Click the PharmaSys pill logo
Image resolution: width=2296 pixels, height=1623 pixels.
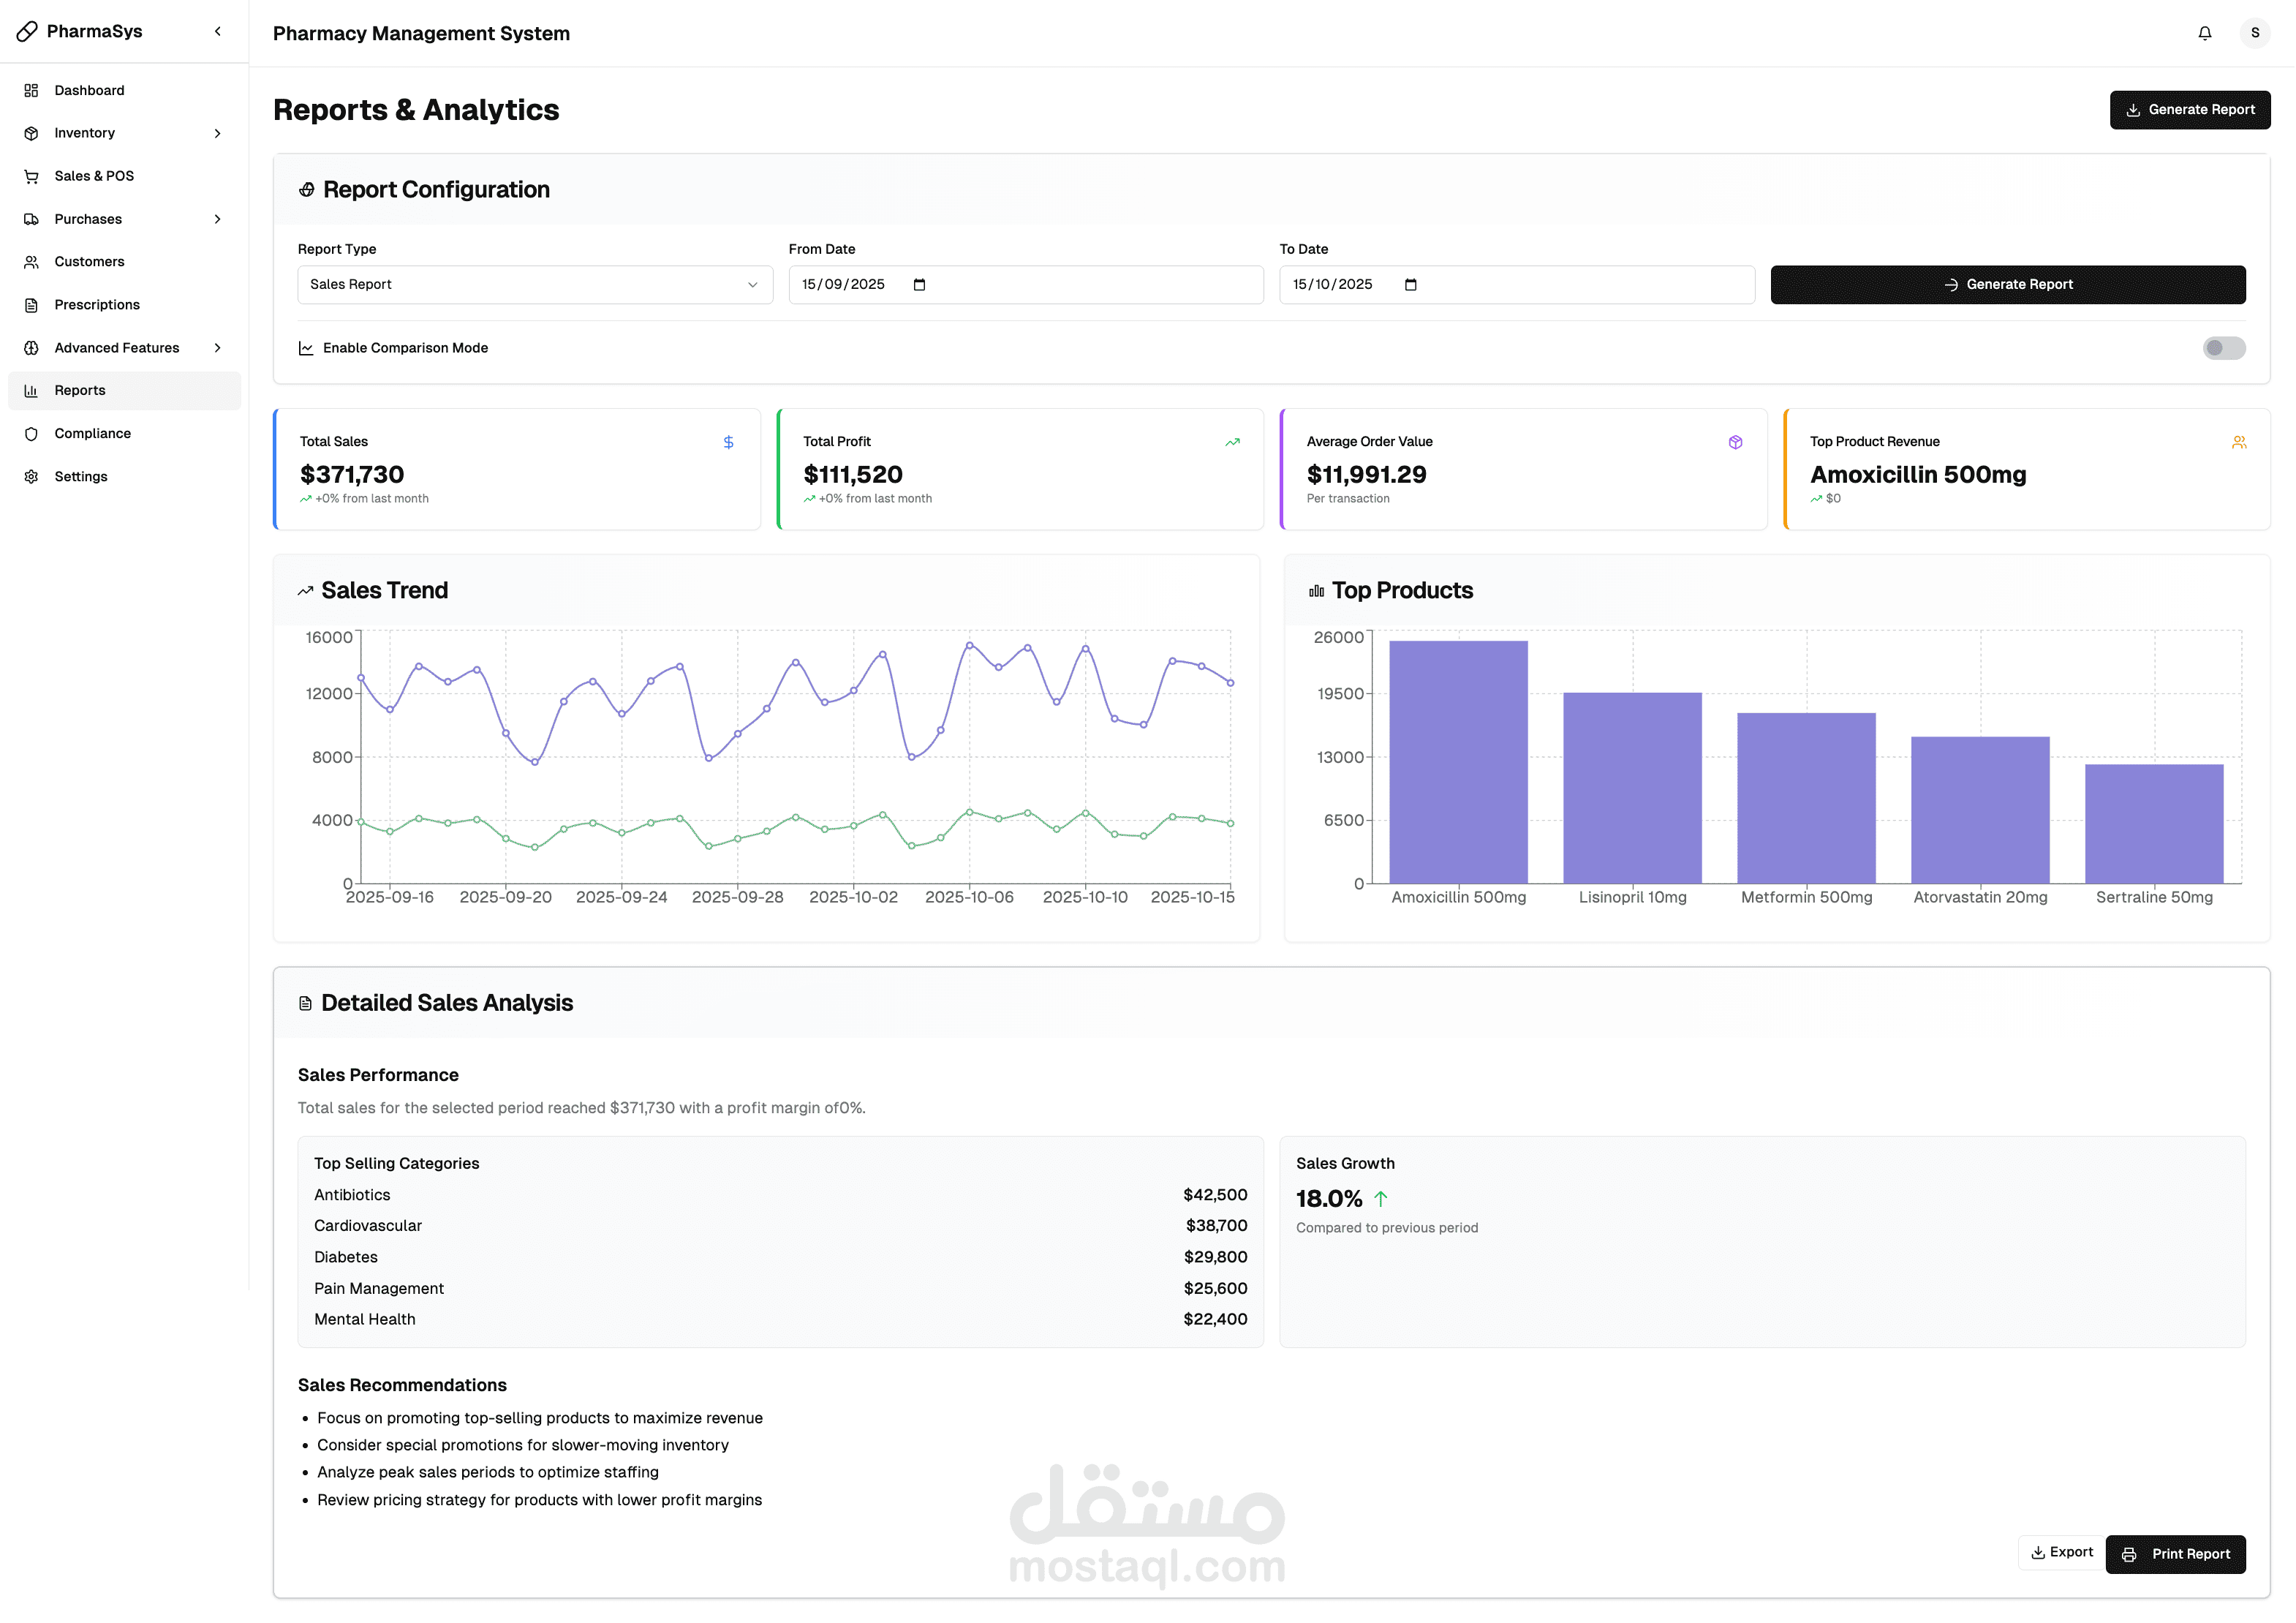27,32
